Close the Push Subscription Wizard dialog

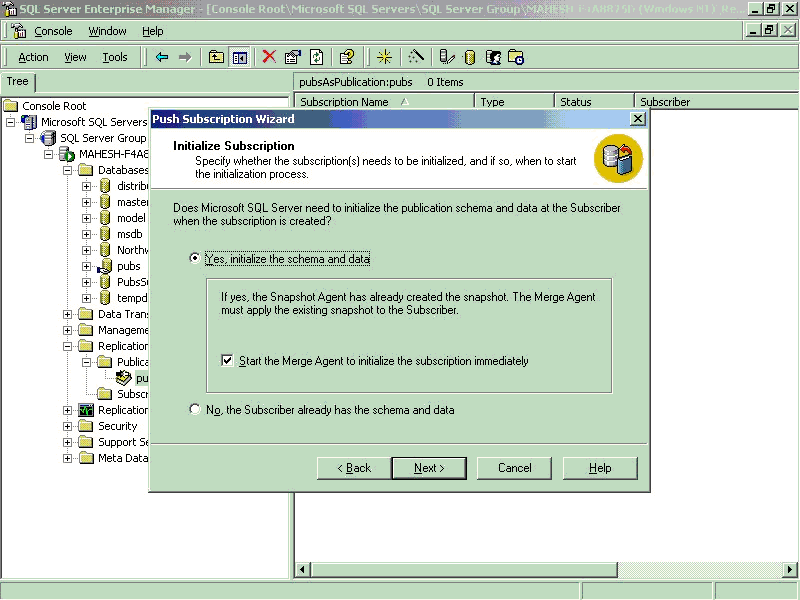638,119
